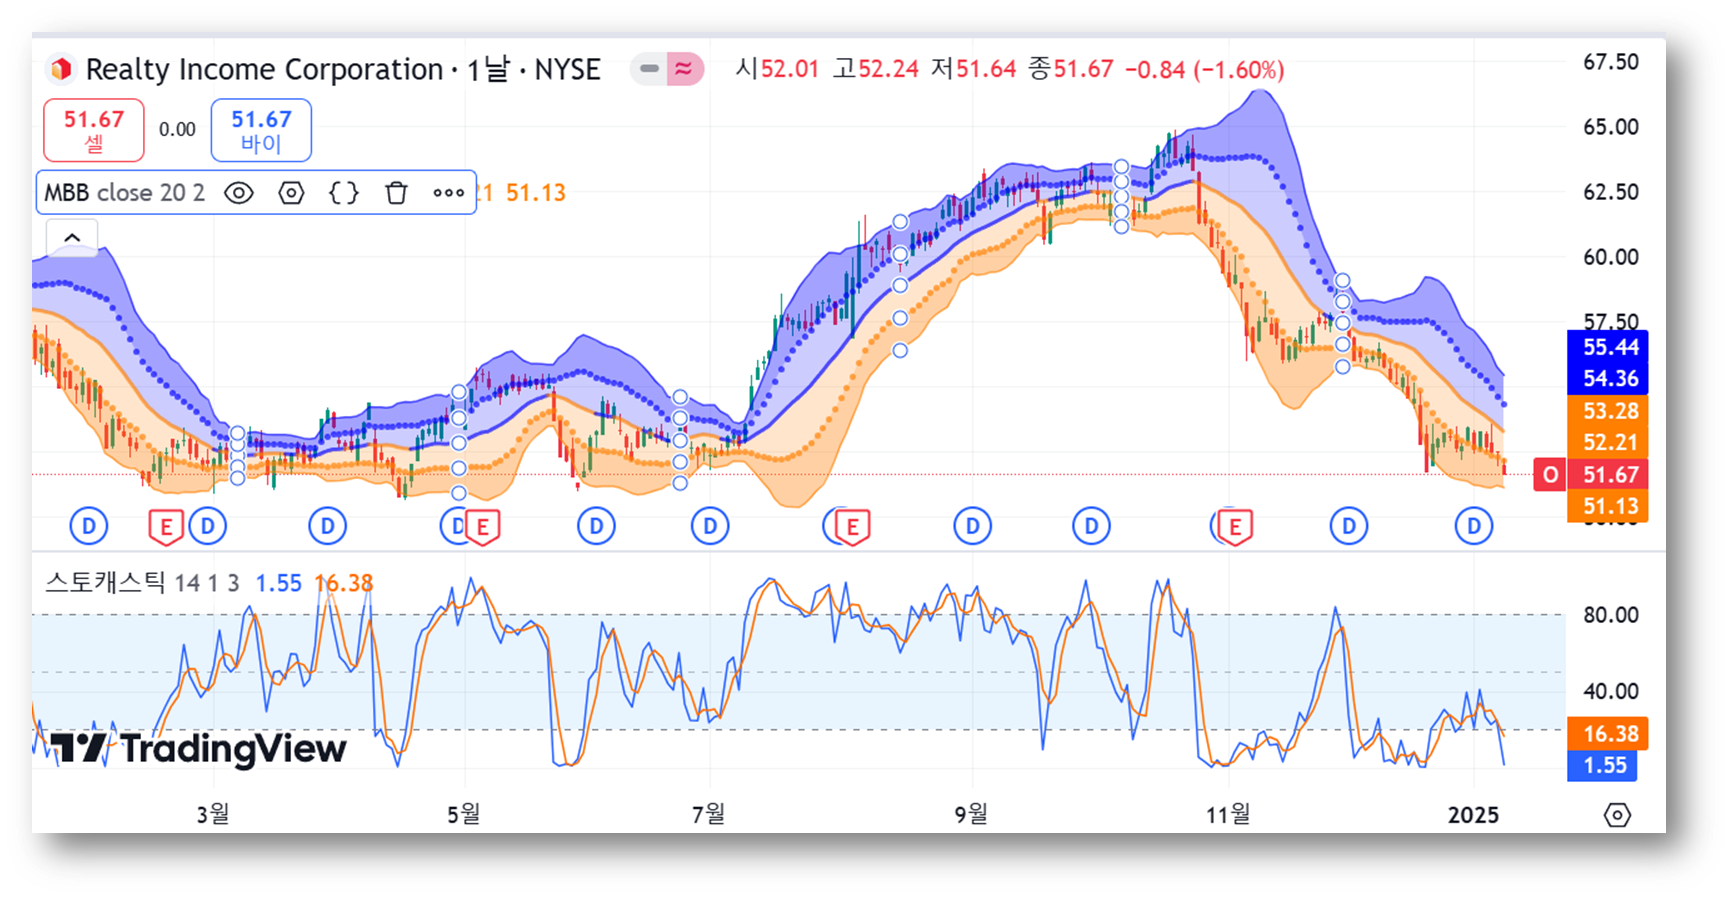Click dividend D marker near 9월
1731x898 pixels.
pyautogui.click(x=972, y=526)
